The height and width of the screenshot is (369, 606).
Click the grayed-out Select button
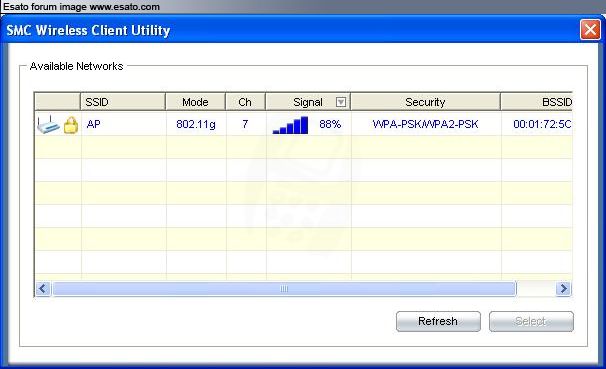click(x=531, y=321)
